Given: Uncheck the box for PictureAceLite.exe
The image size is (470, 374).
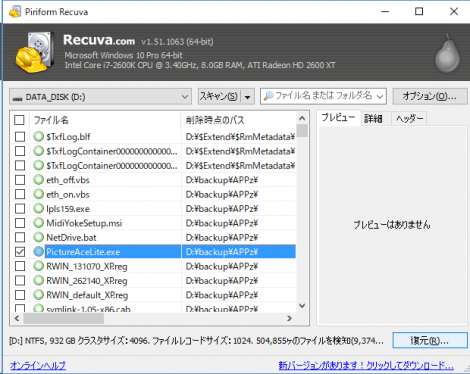Looking at the screenshot, I should point(20,252).
